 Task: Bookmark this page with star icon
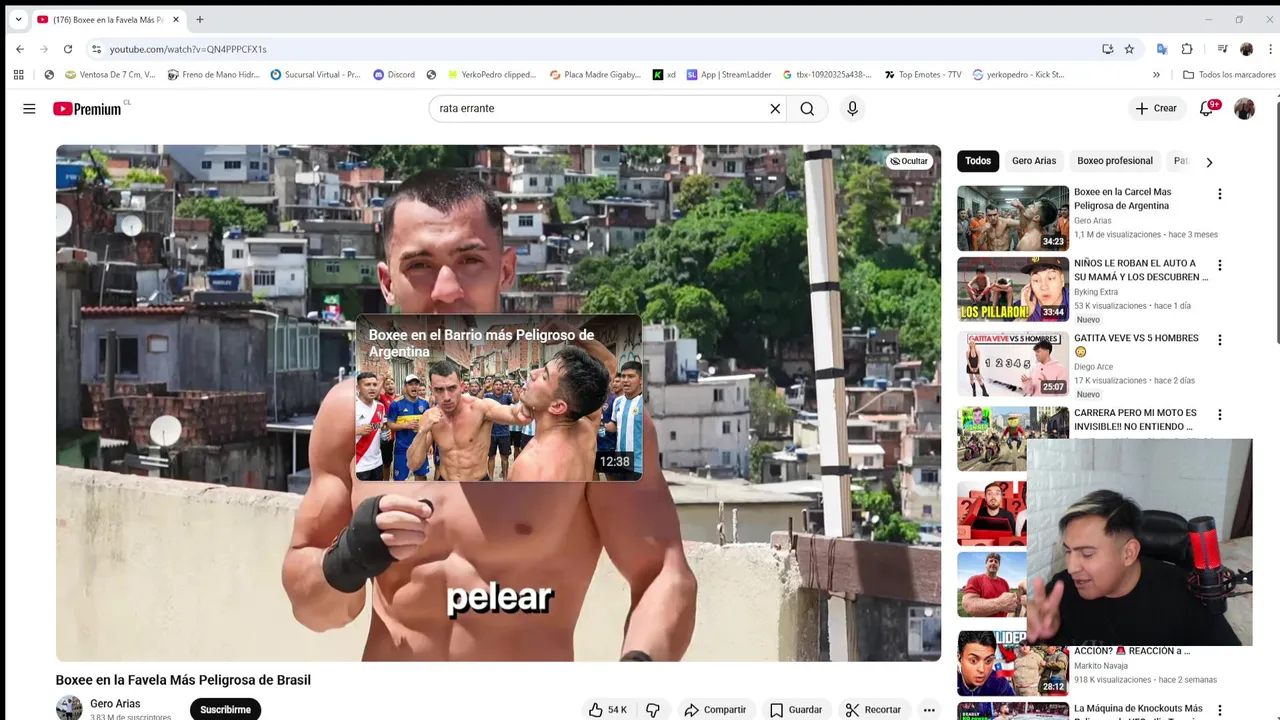1129,49
